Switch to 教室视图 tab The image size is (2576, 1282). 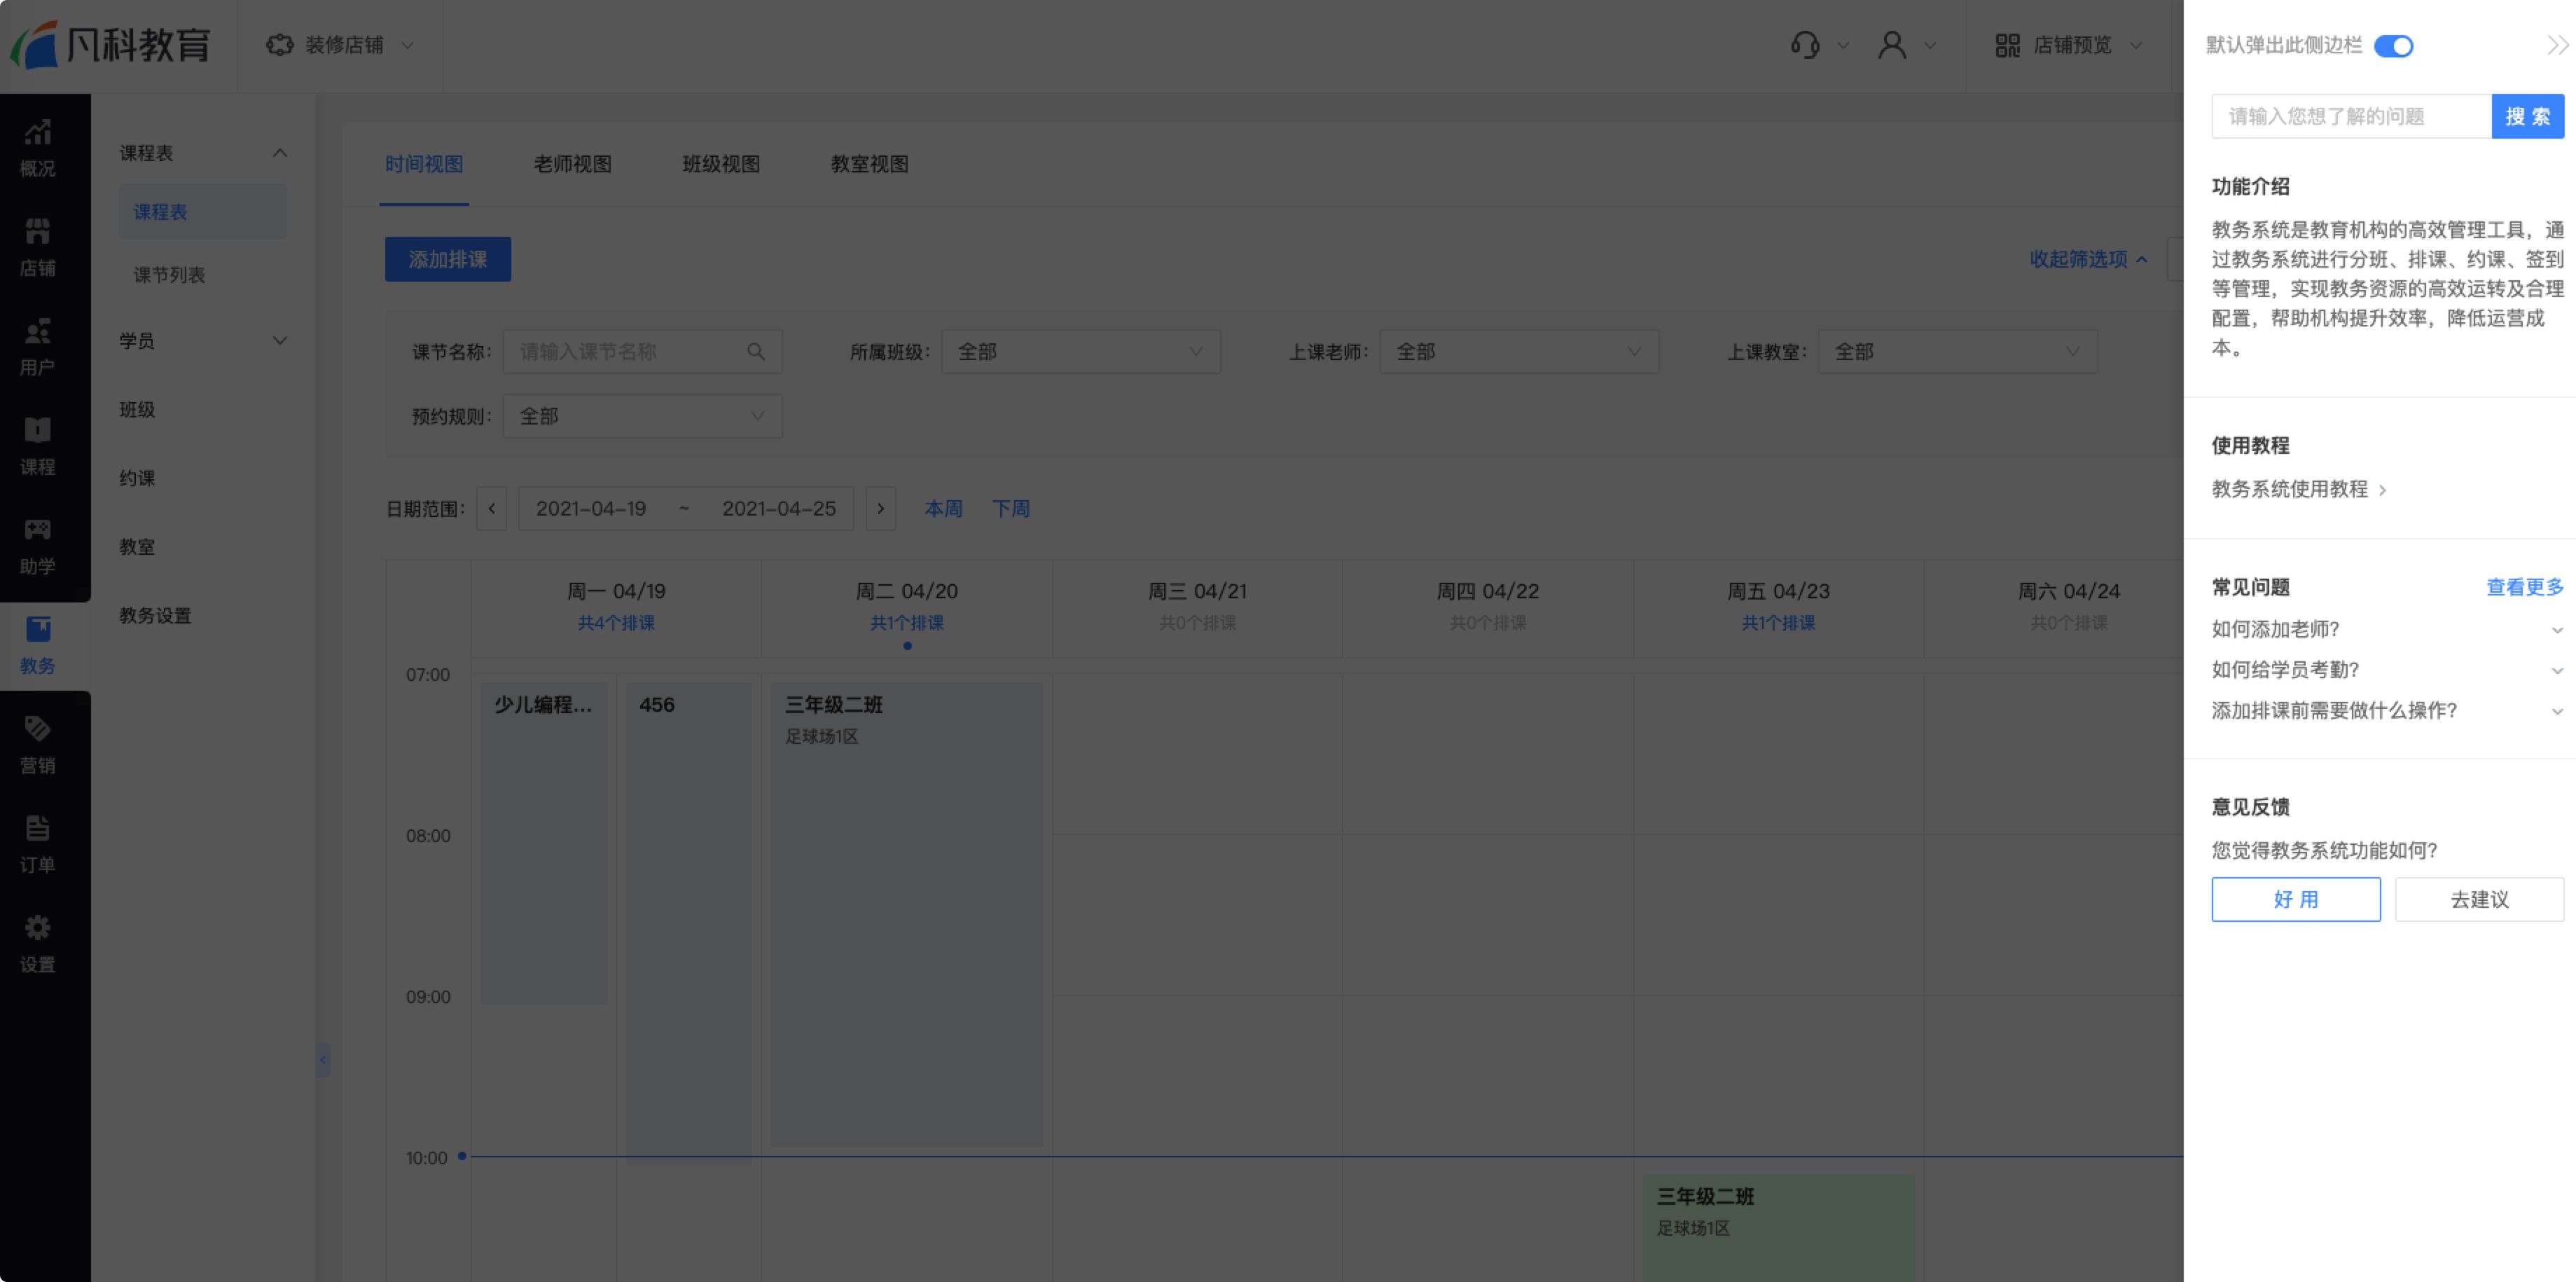click(x=869, y=164)
